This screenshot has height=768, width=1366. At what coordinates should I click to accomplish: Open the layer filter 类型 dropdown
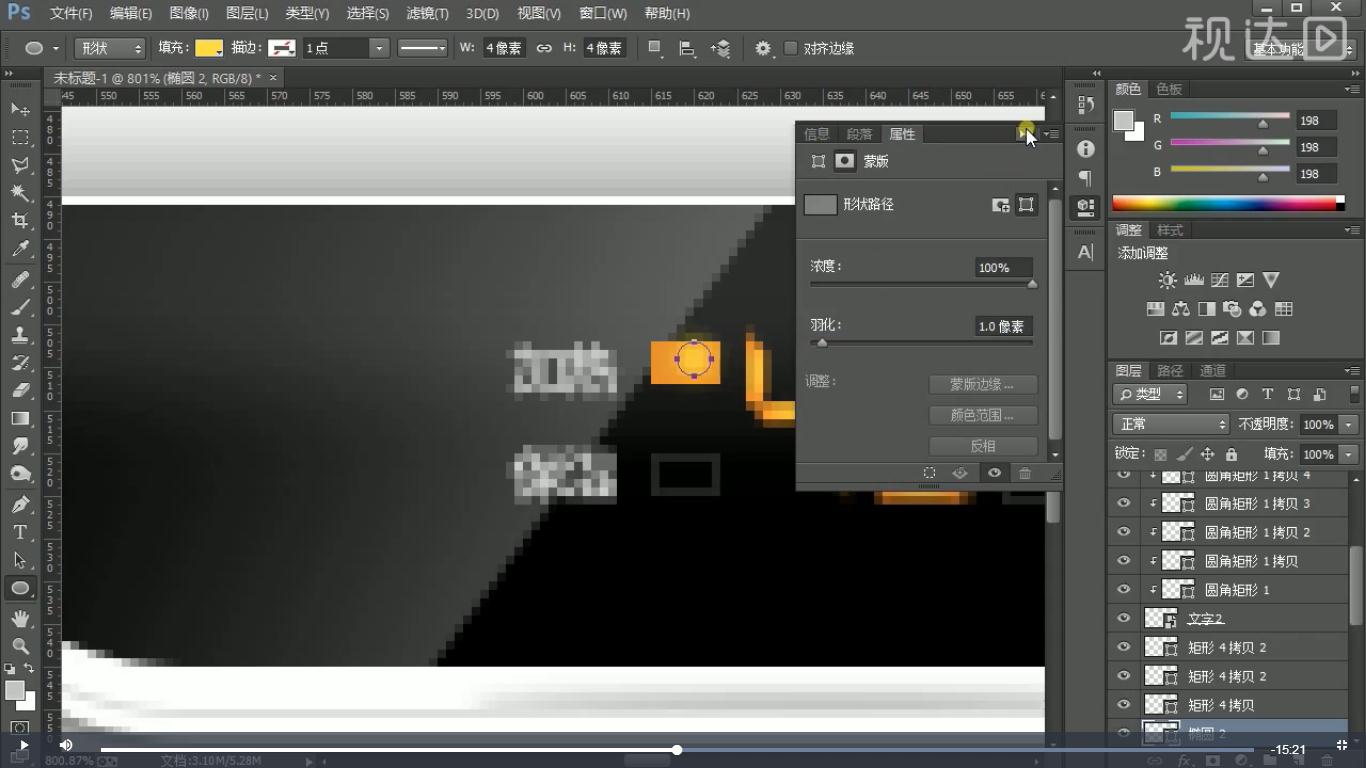click(x=1150, y=394)
